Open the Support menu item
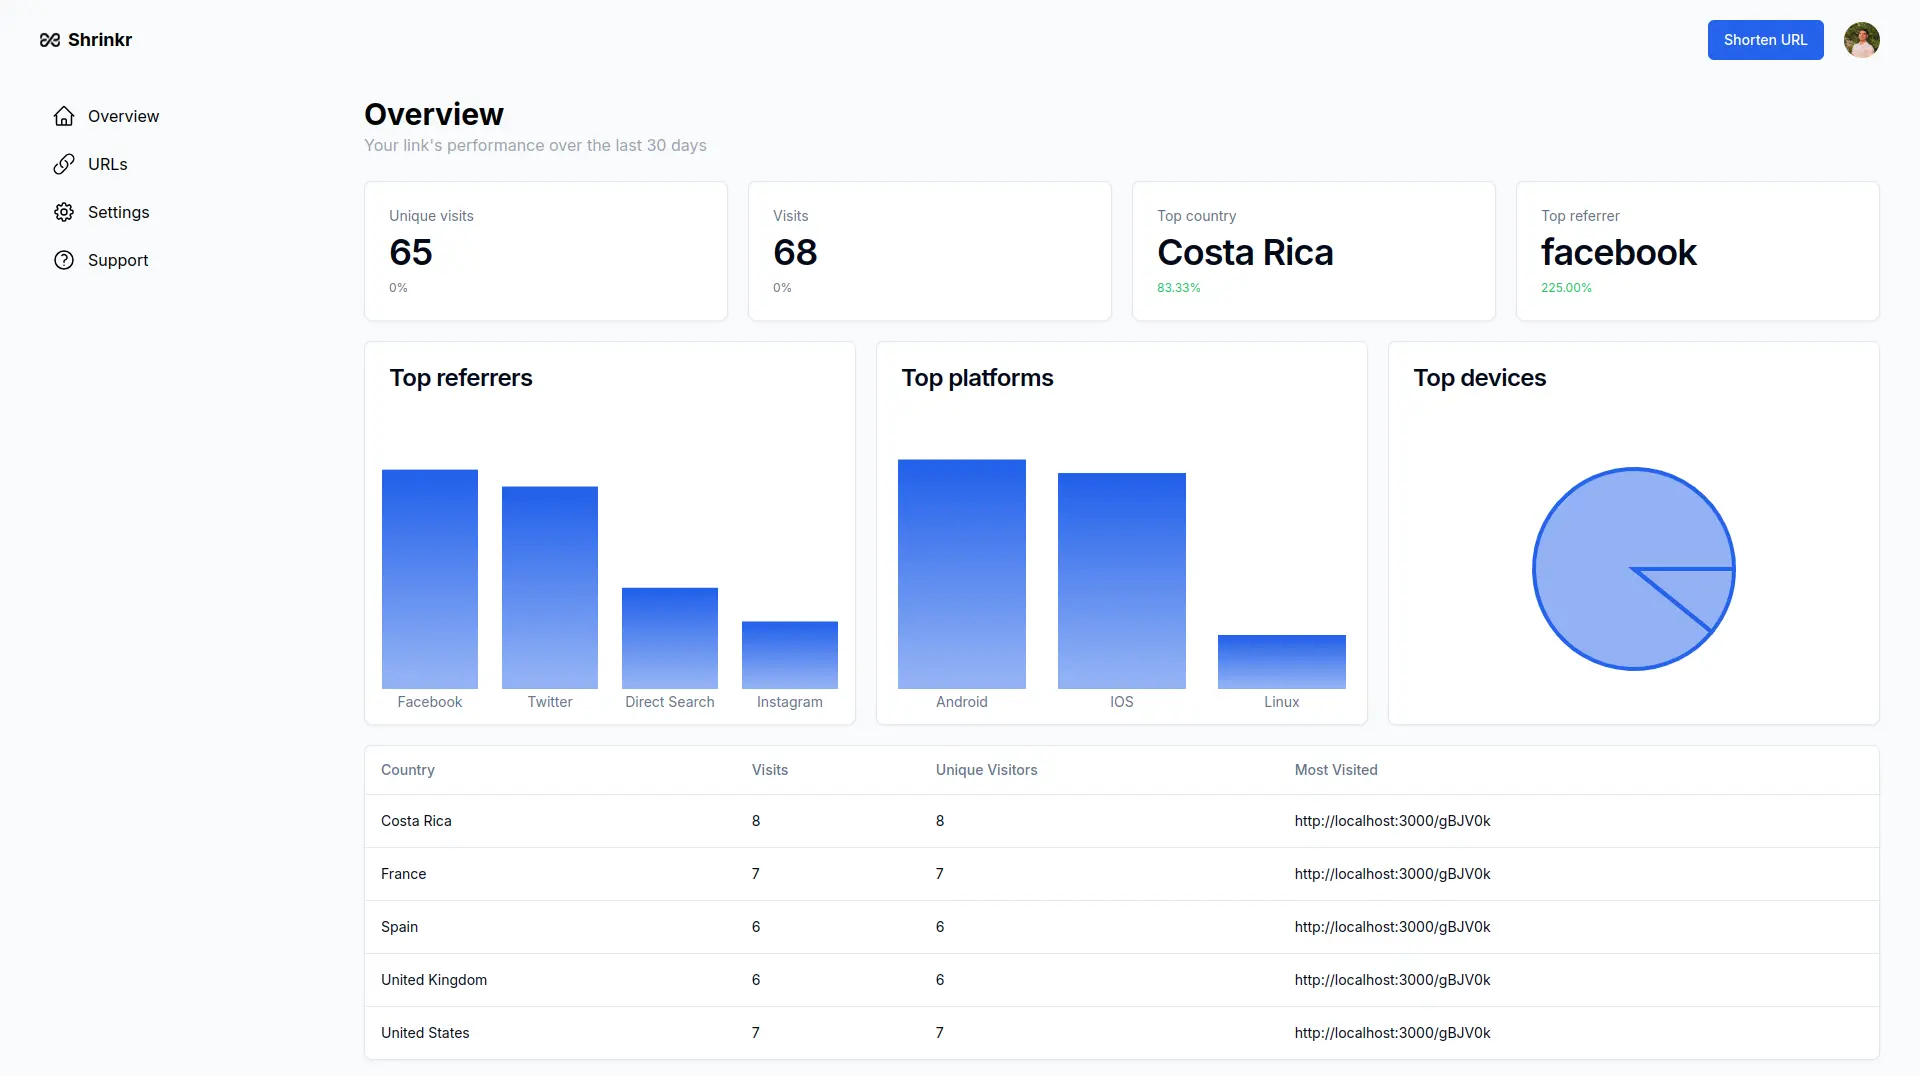This screenshot has height=1076, width=1920. point(117,260)
